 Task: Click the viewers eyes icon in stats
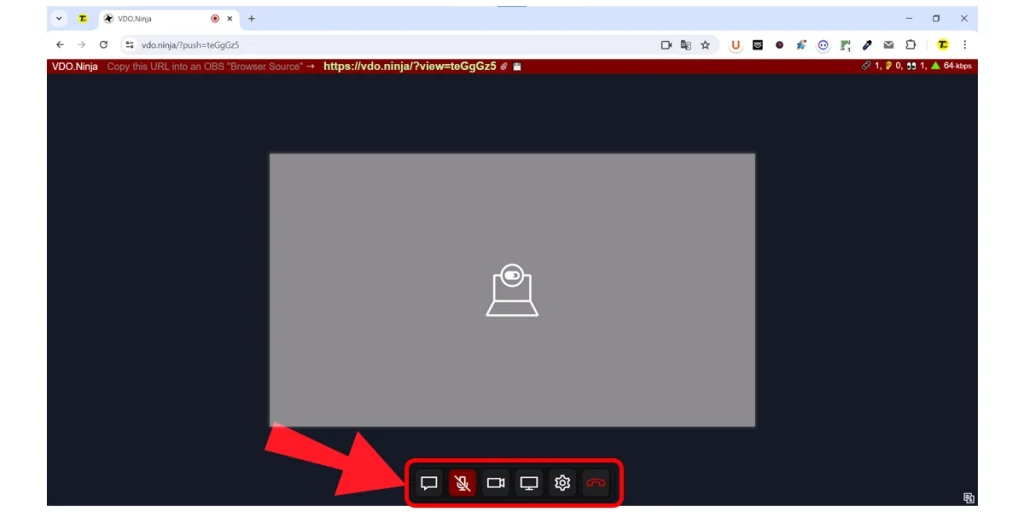[x=911, y=65]
